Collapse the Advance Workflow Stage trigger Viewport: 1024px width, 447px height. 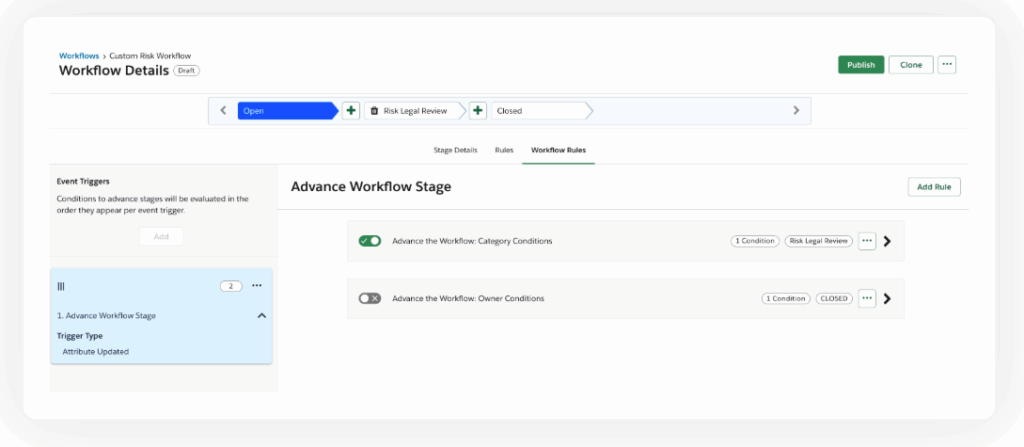261,316
